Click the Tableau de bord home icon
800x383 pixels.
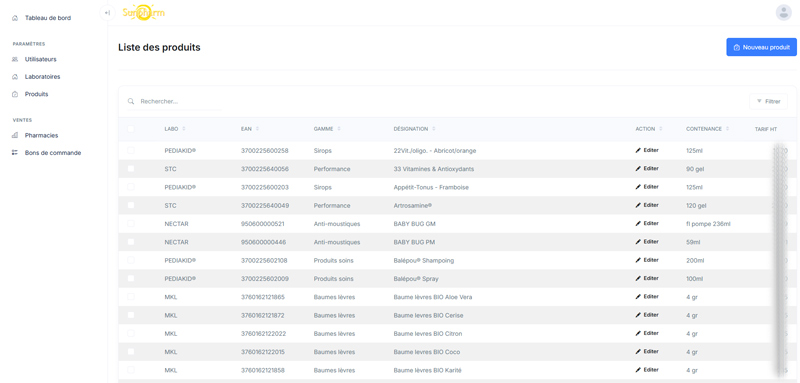tap(14, 18)
